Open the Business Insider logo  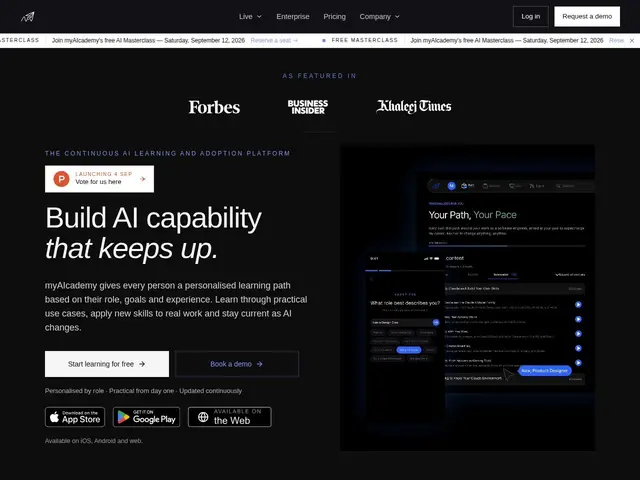coord(308,107)
